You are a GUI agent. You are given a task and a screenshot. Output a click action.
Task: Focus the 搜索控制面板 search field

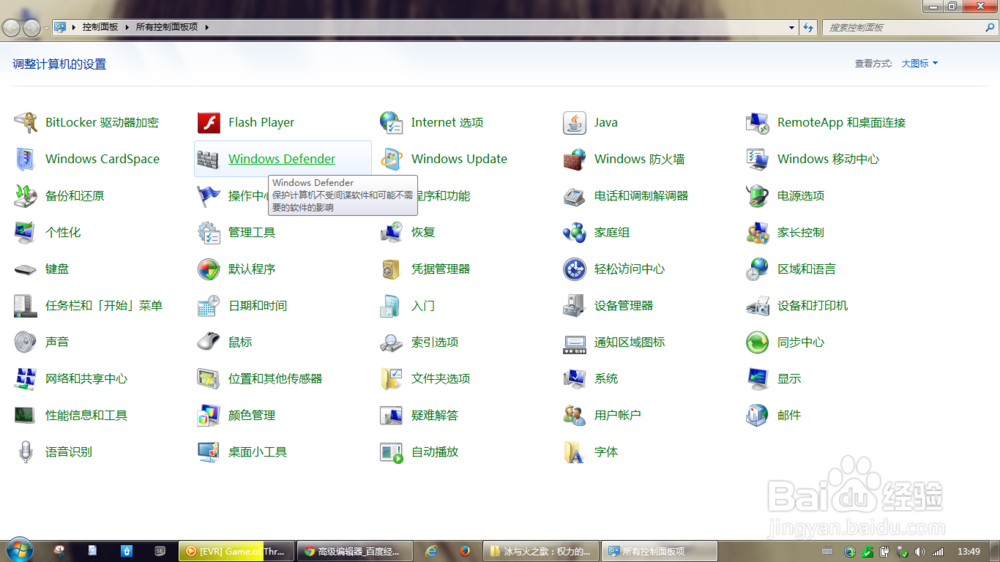pos(904,27)
